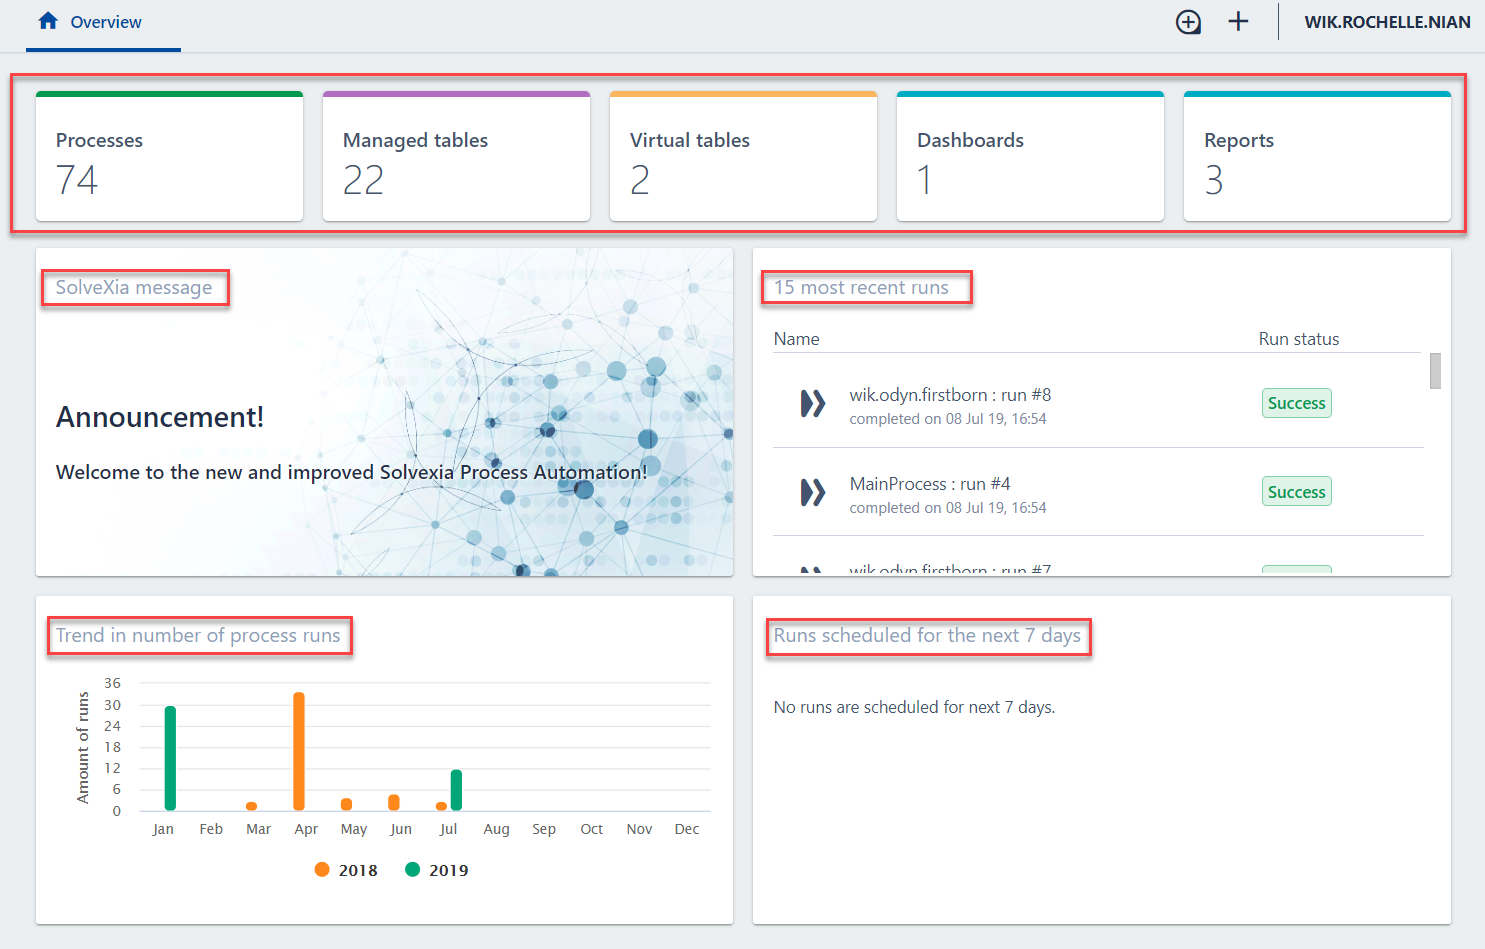The image size is (1485, 949).
Task: Open the MainProcess run #4 entry
Action: click(x=930, y=484)
